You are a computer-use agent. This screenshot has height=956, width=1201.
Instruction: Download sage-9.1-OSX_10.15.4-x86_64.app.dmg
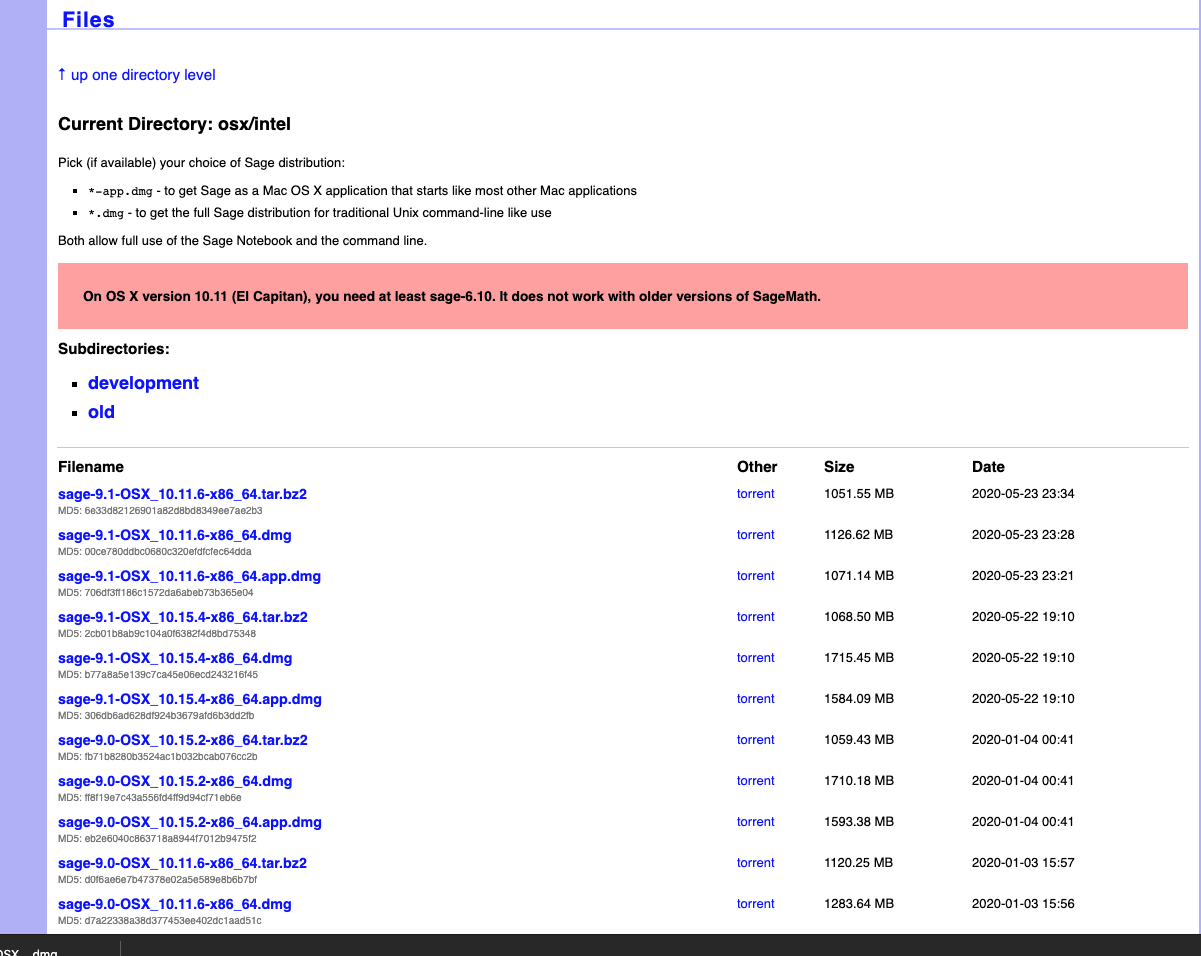click(x=189, y=699)
